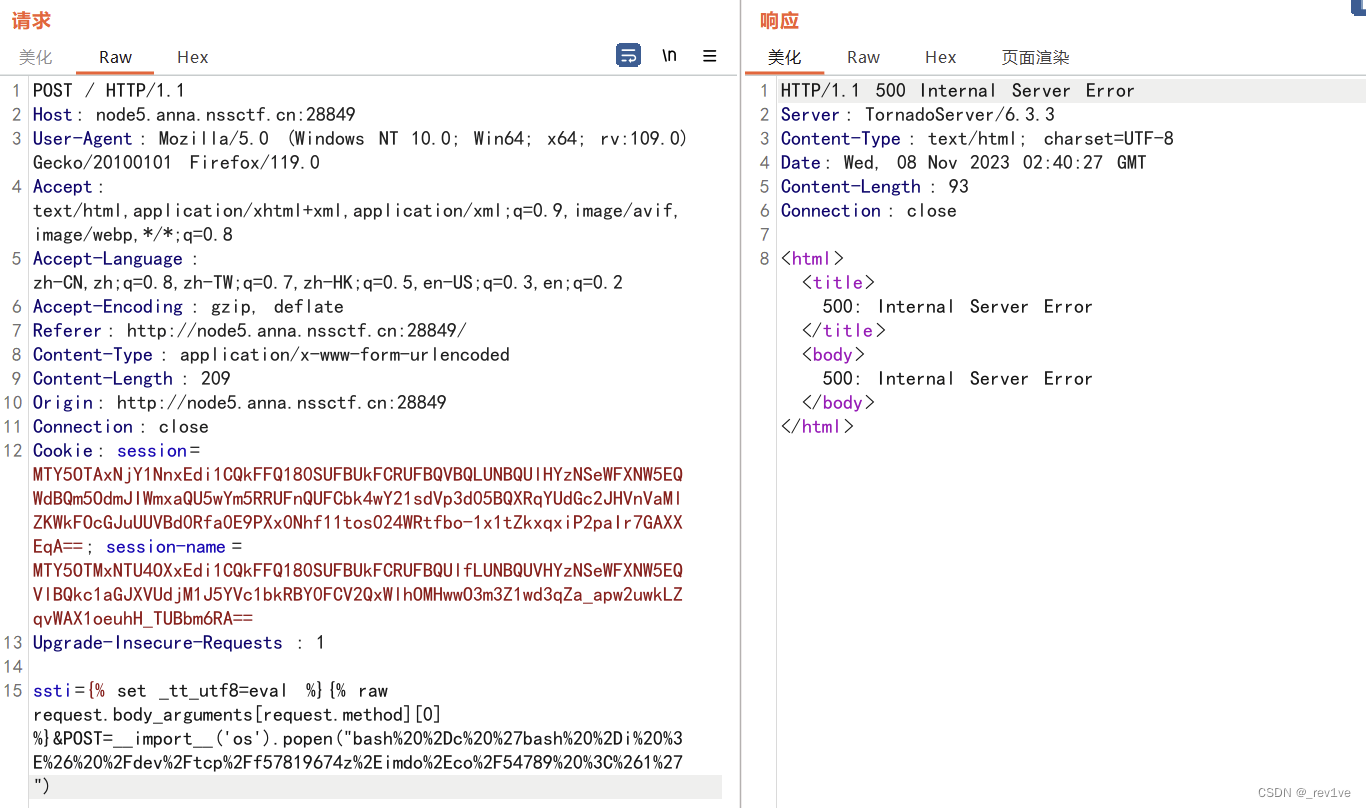Click the Referer header line
Viewport: 1366px width, 808px height.
pos(250,330)
